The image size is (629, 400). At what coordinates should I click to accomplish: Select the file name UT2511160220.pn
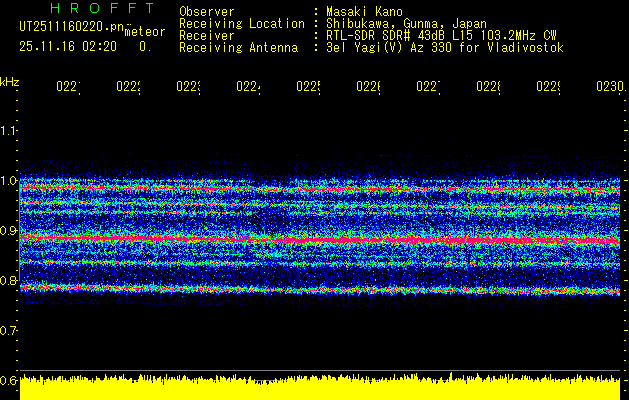71,27
